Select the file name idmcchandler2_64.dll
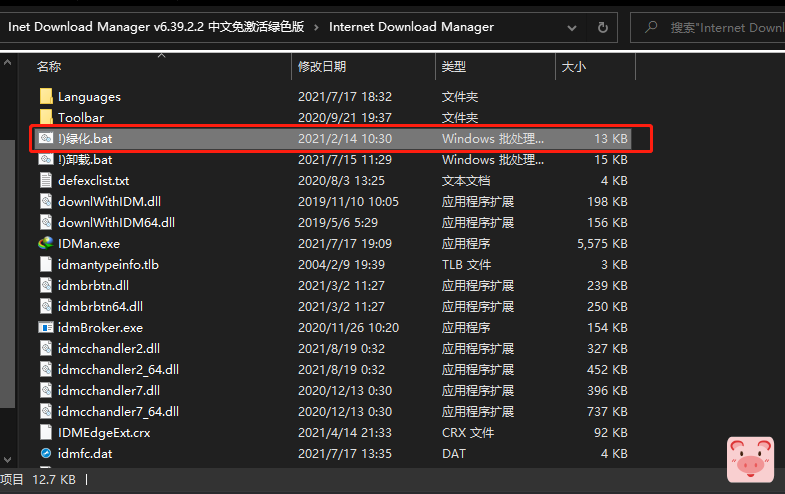This screenshot has height=494, width=785. click(x=118, y=370)
